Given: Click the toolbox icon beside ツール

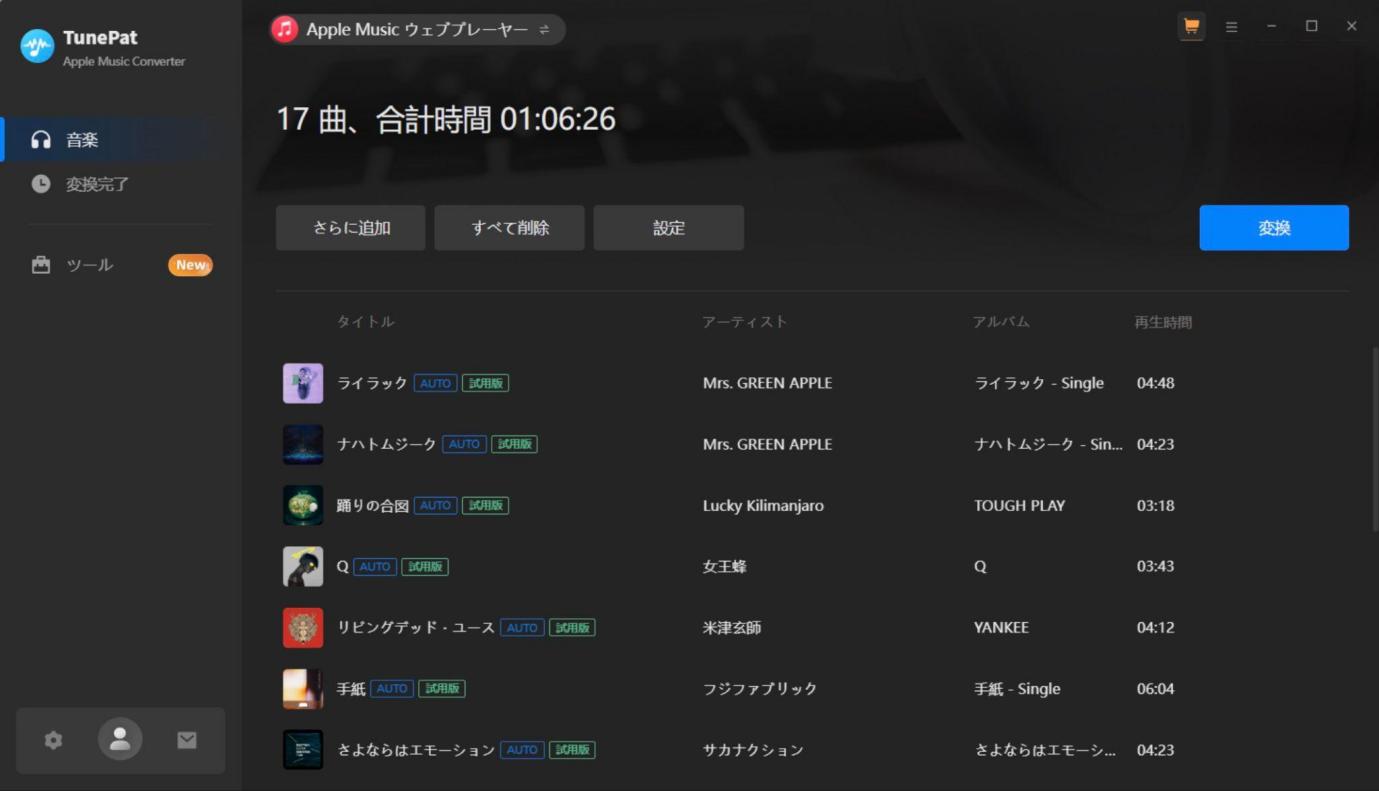Looking at the screenshot, I should tap(41, 265).
